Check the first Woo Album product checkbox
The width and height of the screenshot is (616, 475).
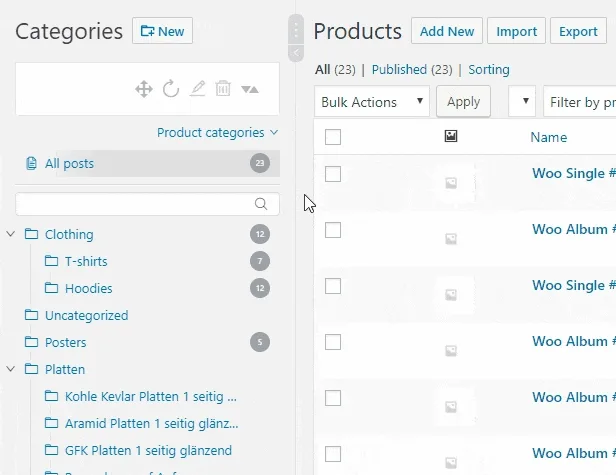[x=333, y=230]
